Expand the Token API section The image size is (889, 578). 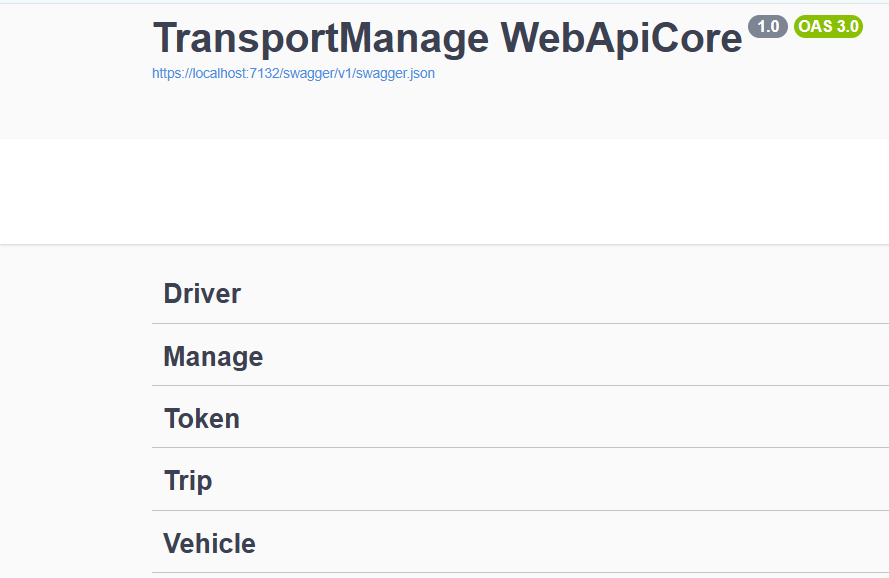click(201, 418)
